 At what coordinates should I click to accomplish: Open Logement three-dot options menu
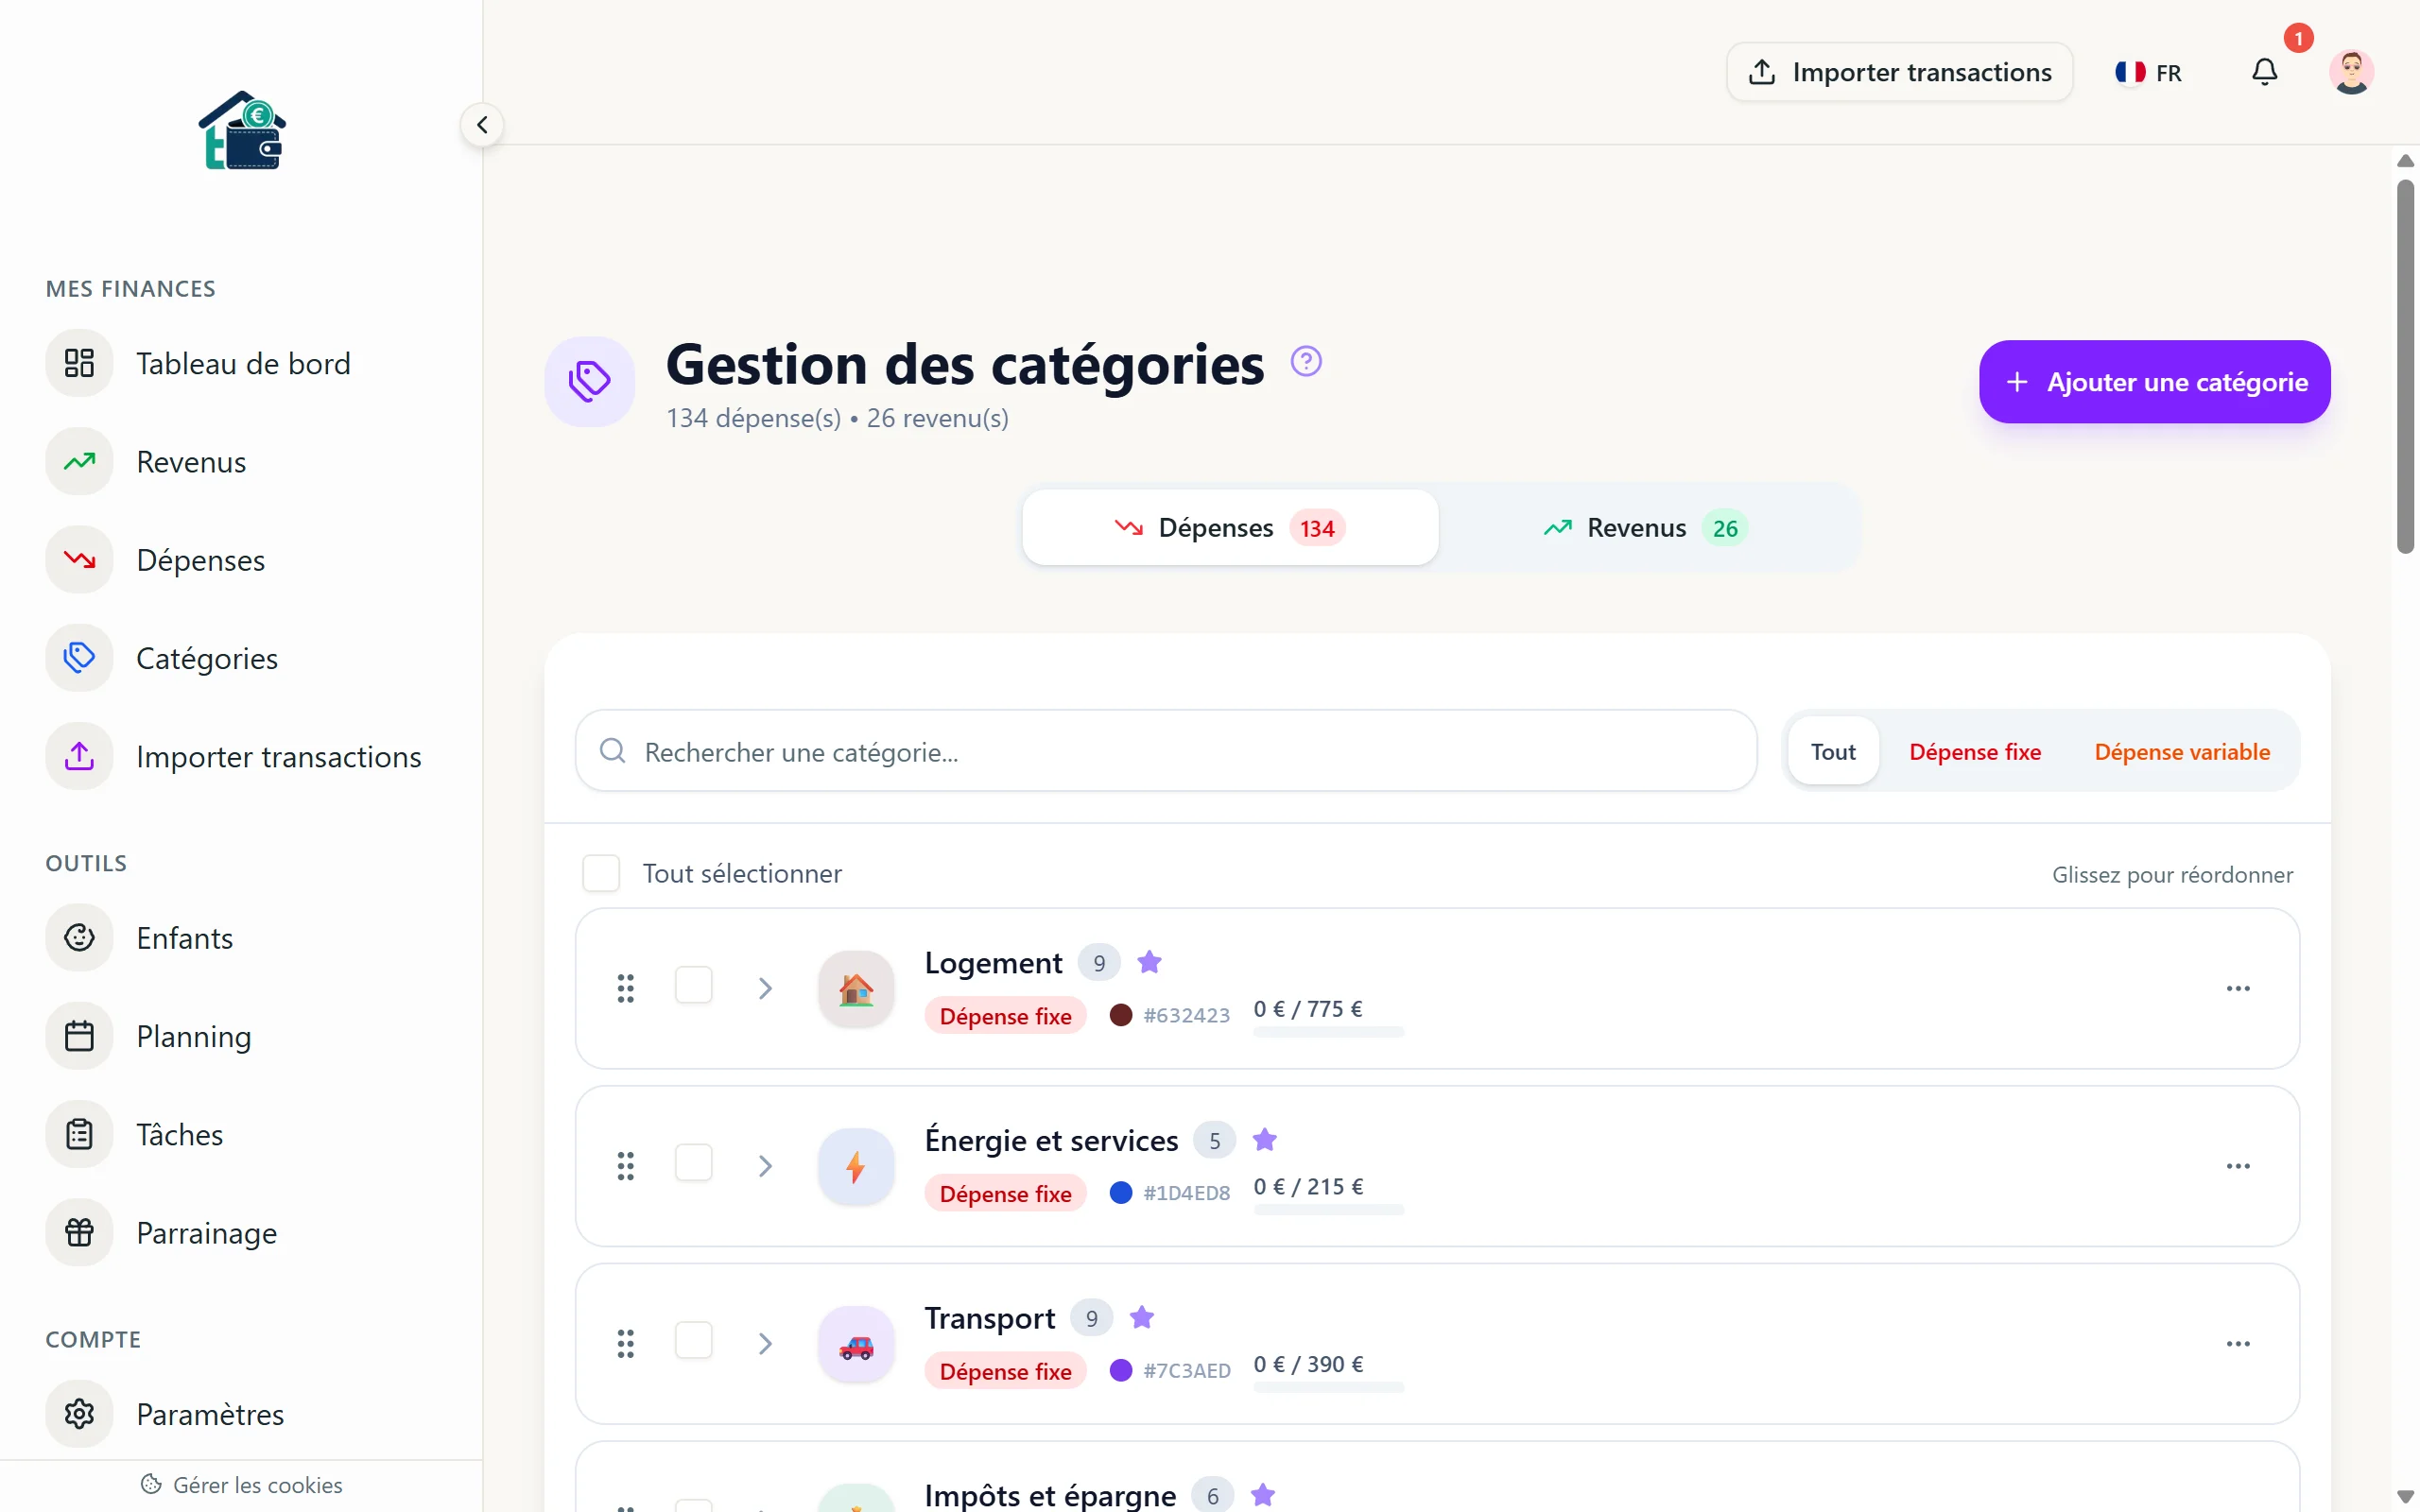point(2238,988)
